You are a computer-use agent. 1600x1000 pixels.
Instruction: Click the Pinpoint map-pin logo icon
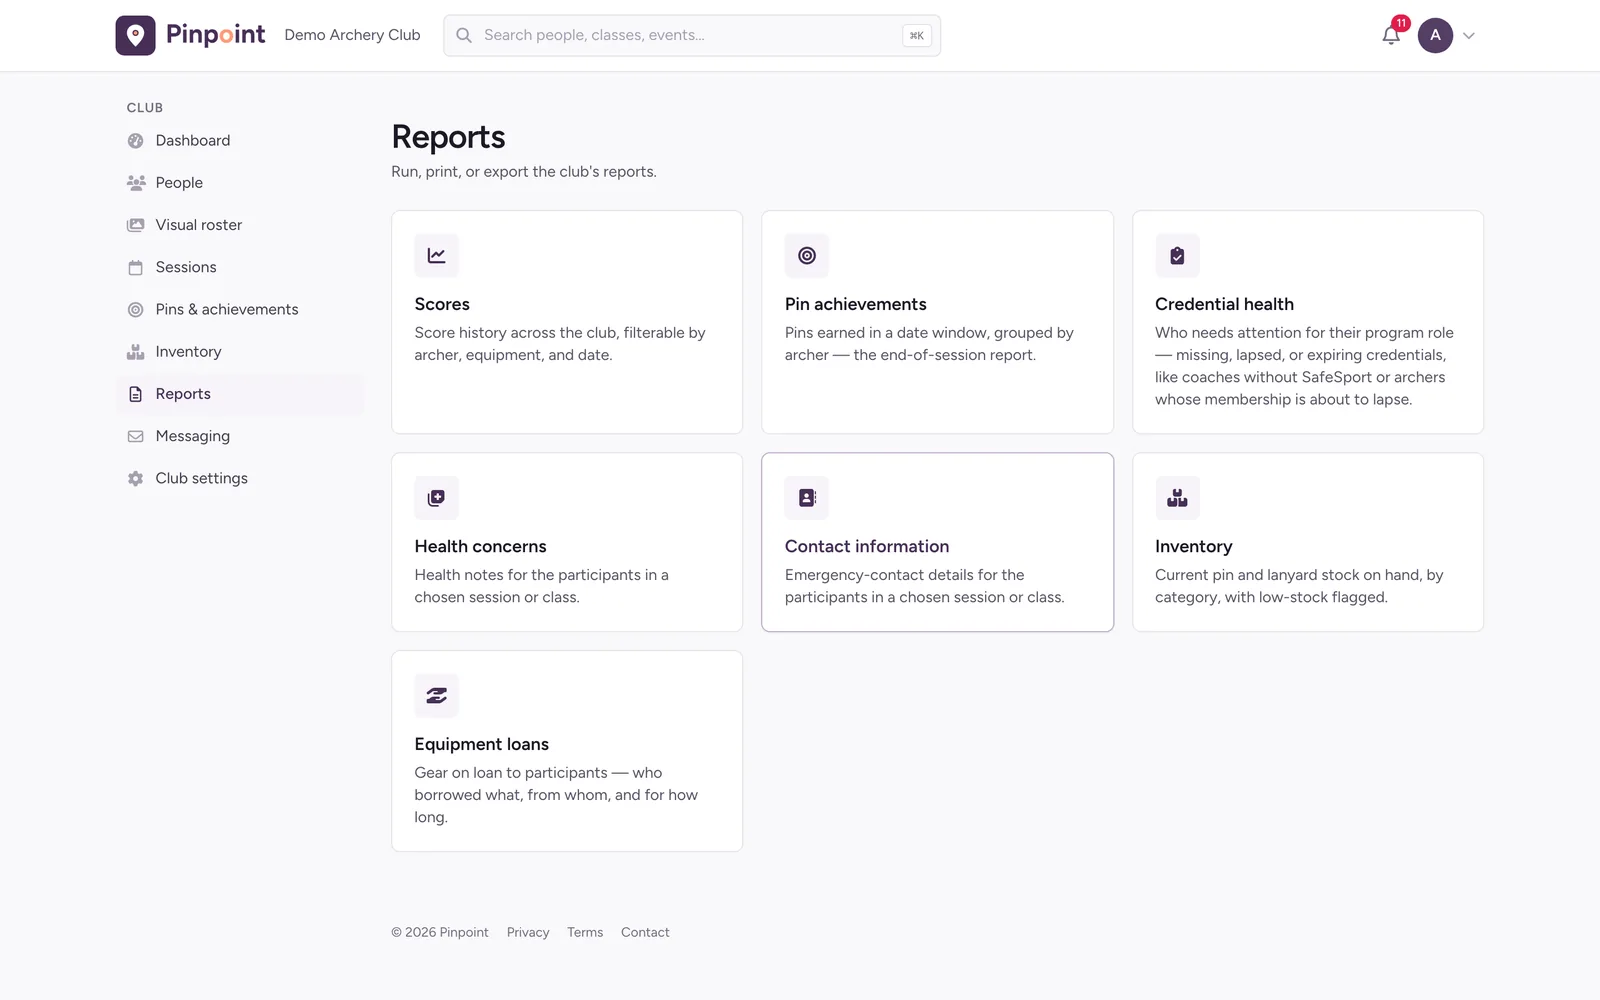coord(135,35)
